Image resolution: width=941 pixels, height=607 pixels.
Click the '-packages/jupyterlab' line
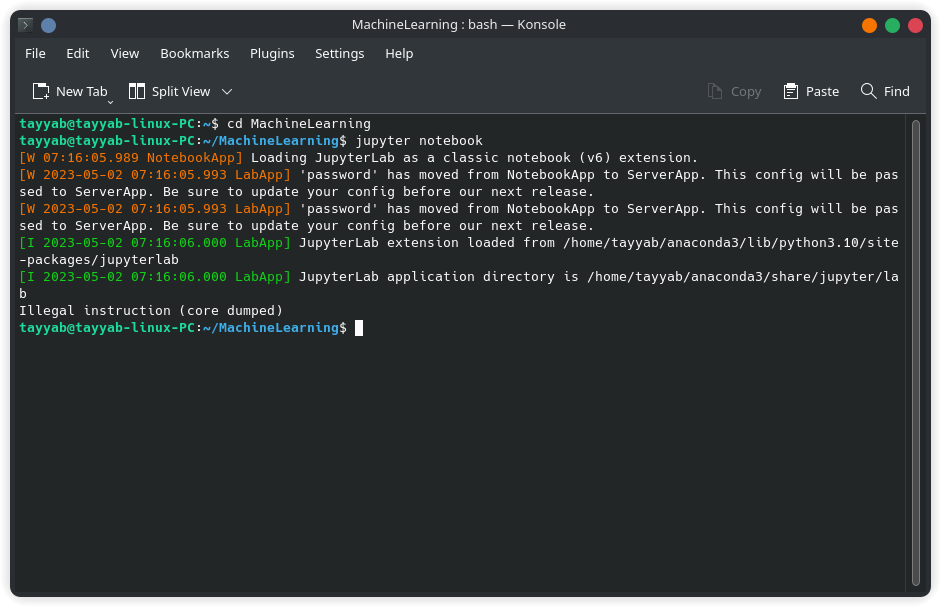(x=99, y=259)
